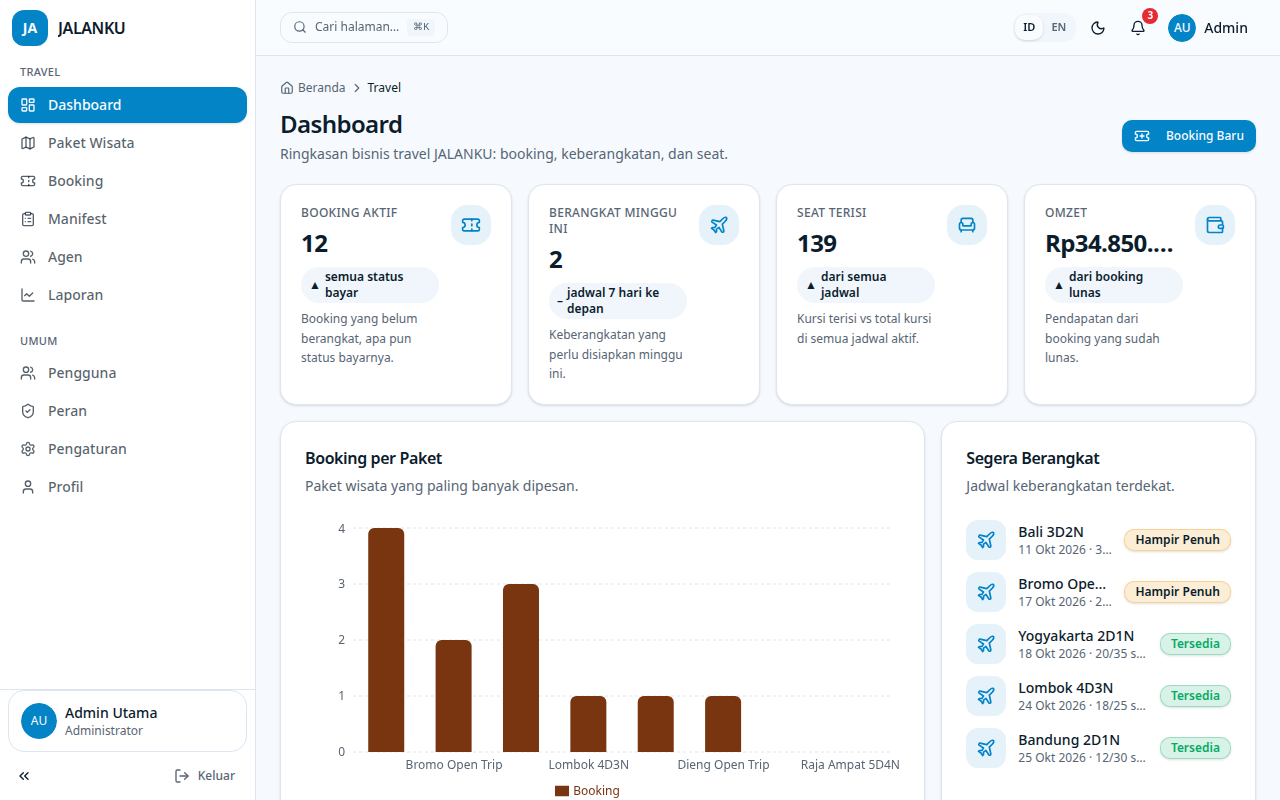Click the 'jadwal 7 hari ke depan' chip
The image size is (1280, 800).
click(618, 301)
